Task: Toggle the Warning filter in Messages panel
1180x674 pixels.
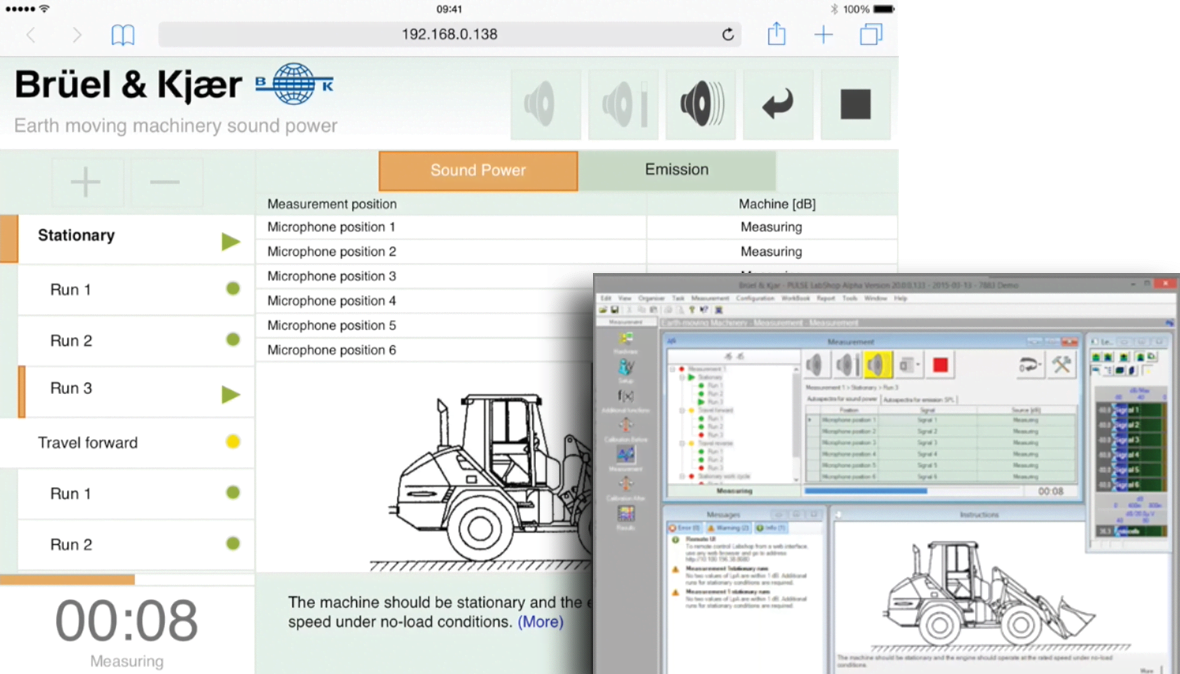Action: (x=727, y=527)
